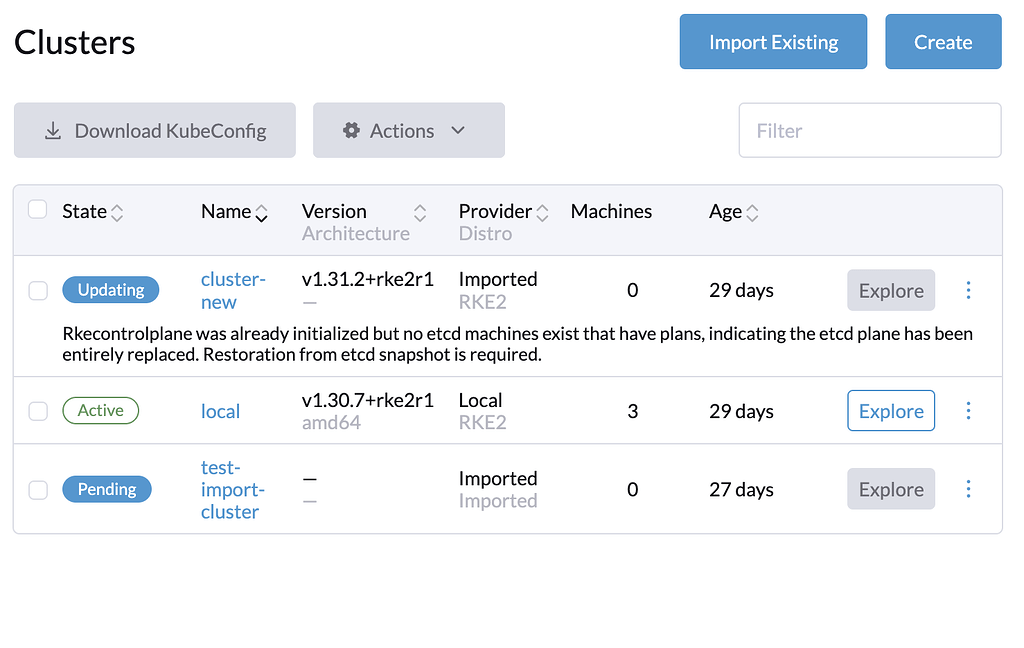1024x648 pixels.
Task: Click into the Filter input field
Action: pos(869,130)
